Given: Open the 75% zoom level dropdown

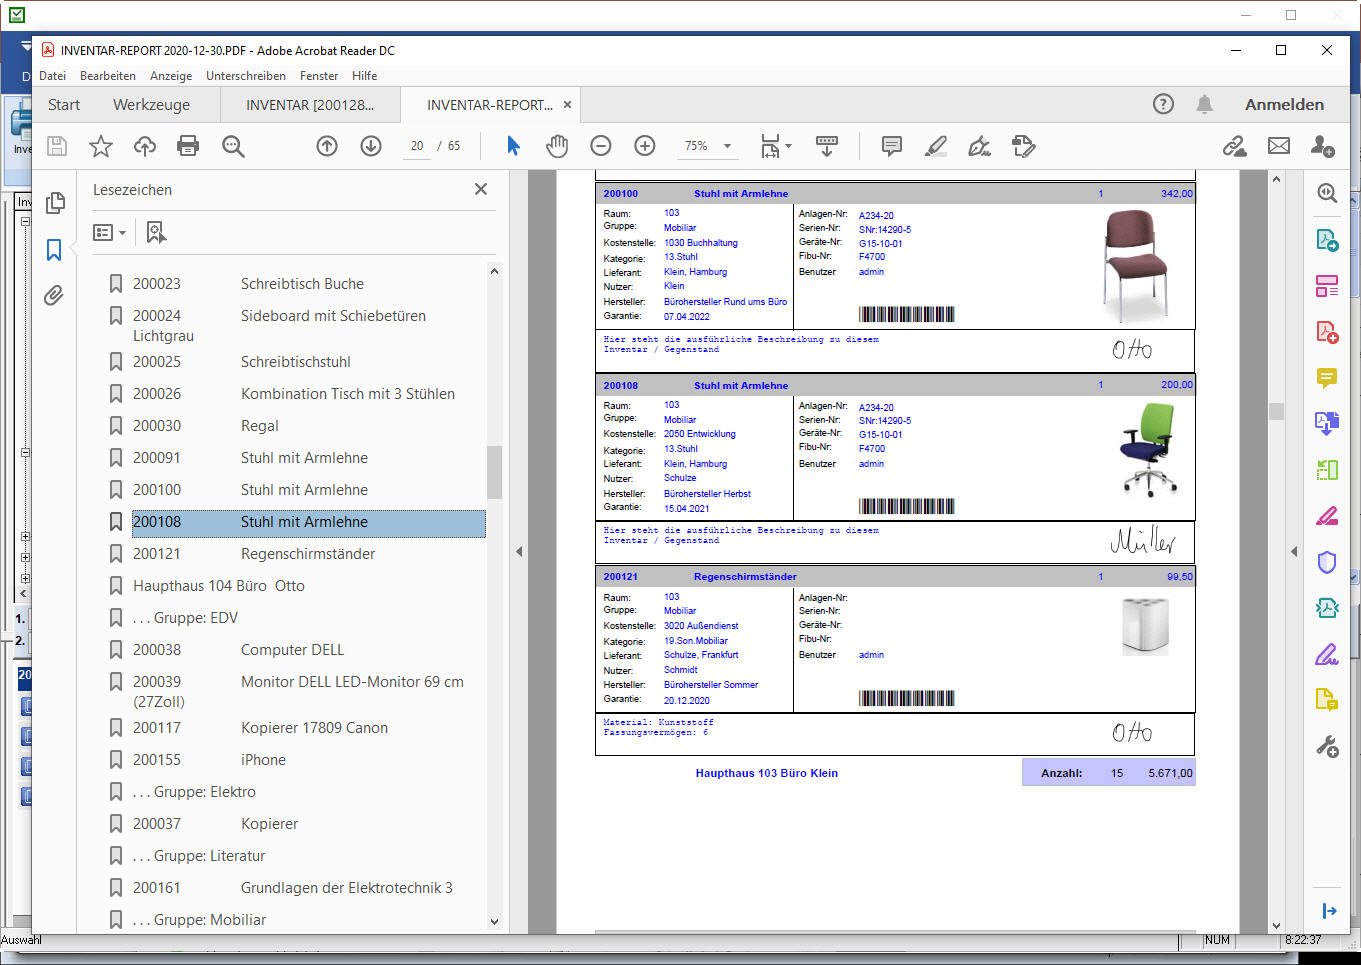Looking at the screenshot, I should 727,146.
